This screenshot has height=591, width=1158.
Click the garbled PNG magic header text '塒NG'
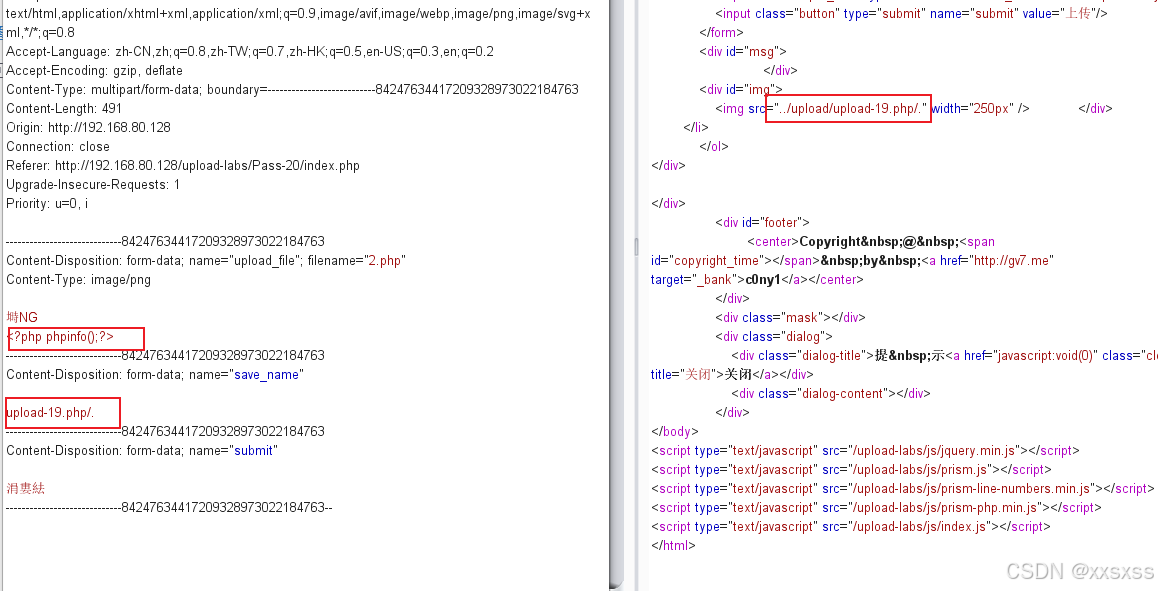click(x=22, y=318)
